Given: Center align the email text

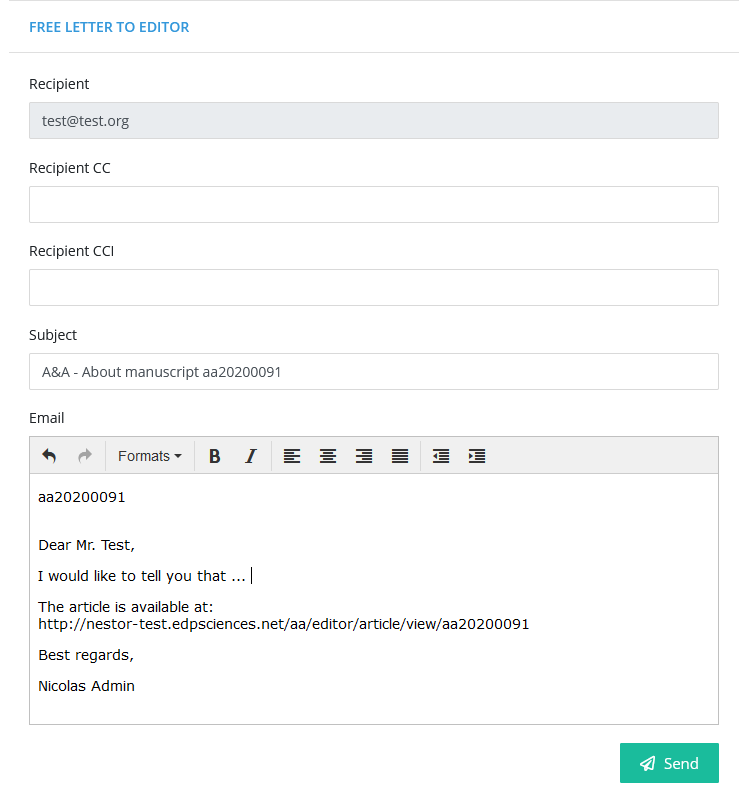Looking at the screenshot, I should coord(328,456).
